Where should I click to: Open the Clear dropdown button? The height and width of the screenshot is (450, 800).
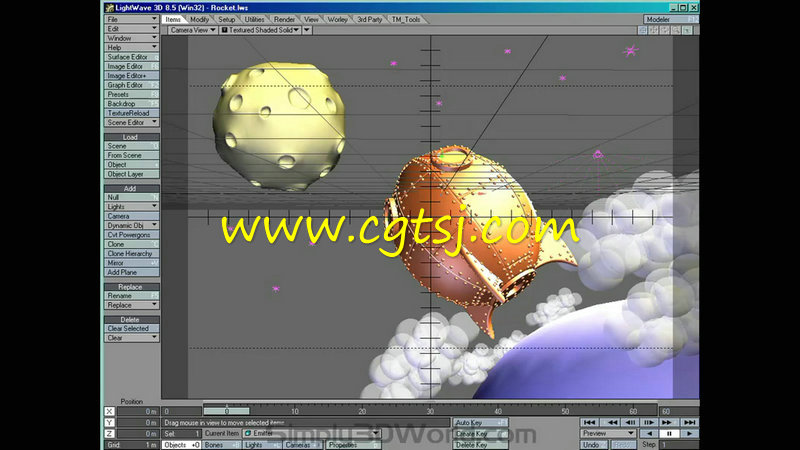[x=132, y=338]
